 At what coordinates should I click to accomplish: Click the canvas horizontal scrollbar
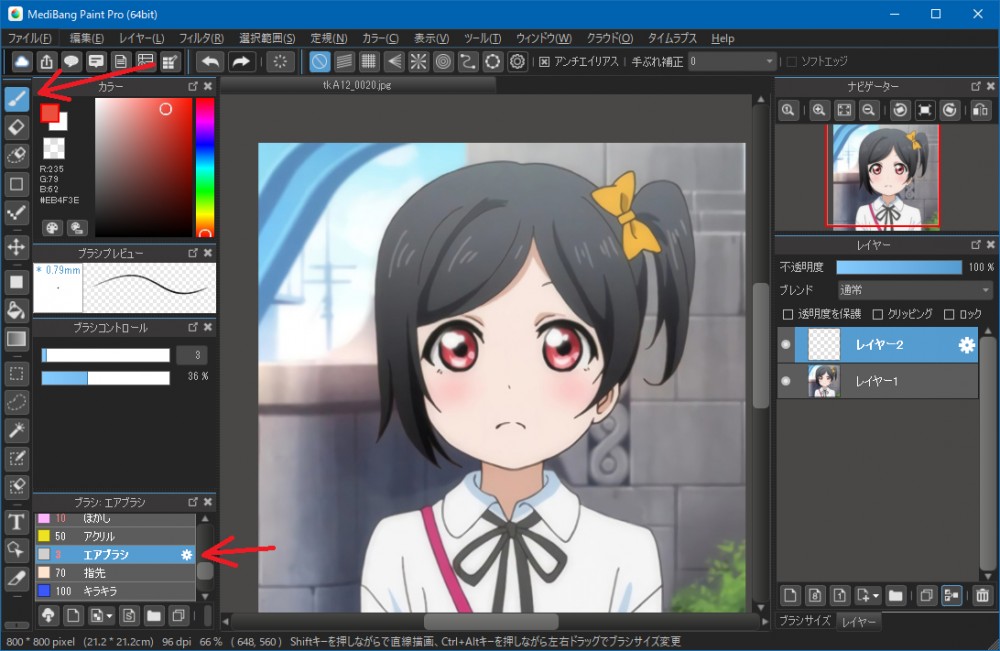pos(492,621)
